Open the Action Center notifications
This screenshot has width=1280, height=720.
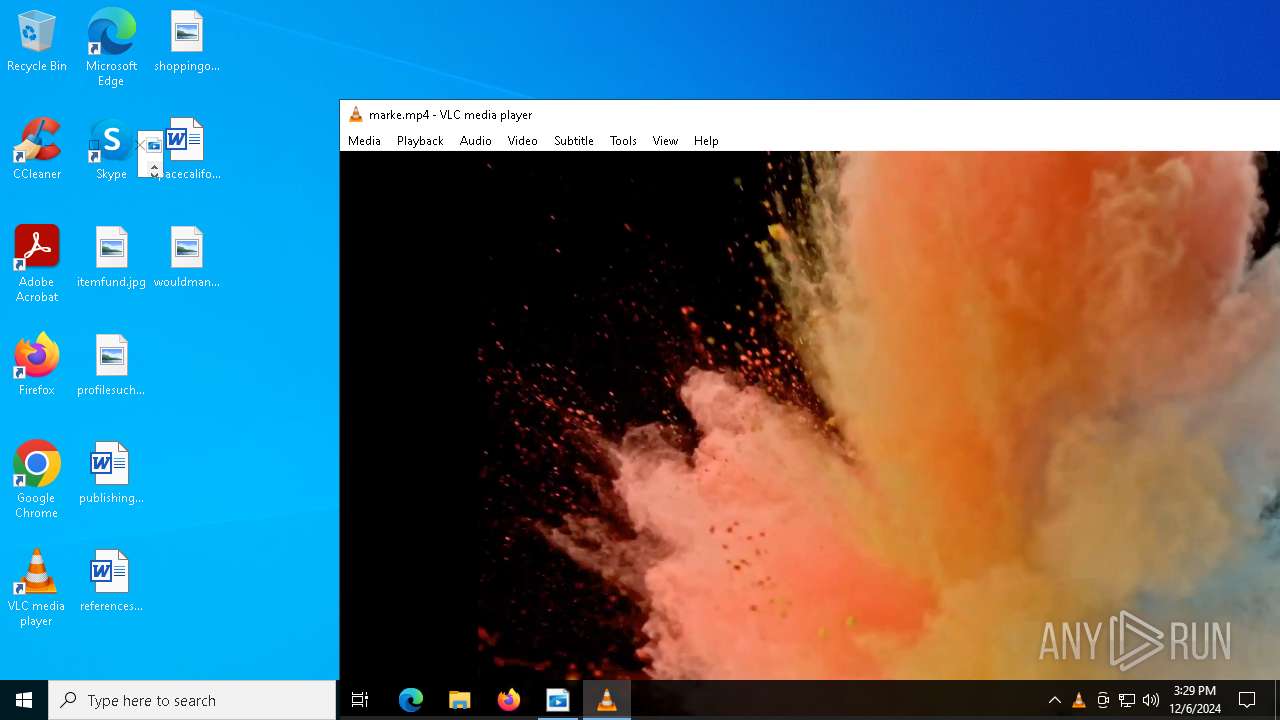pos(1247,700)
